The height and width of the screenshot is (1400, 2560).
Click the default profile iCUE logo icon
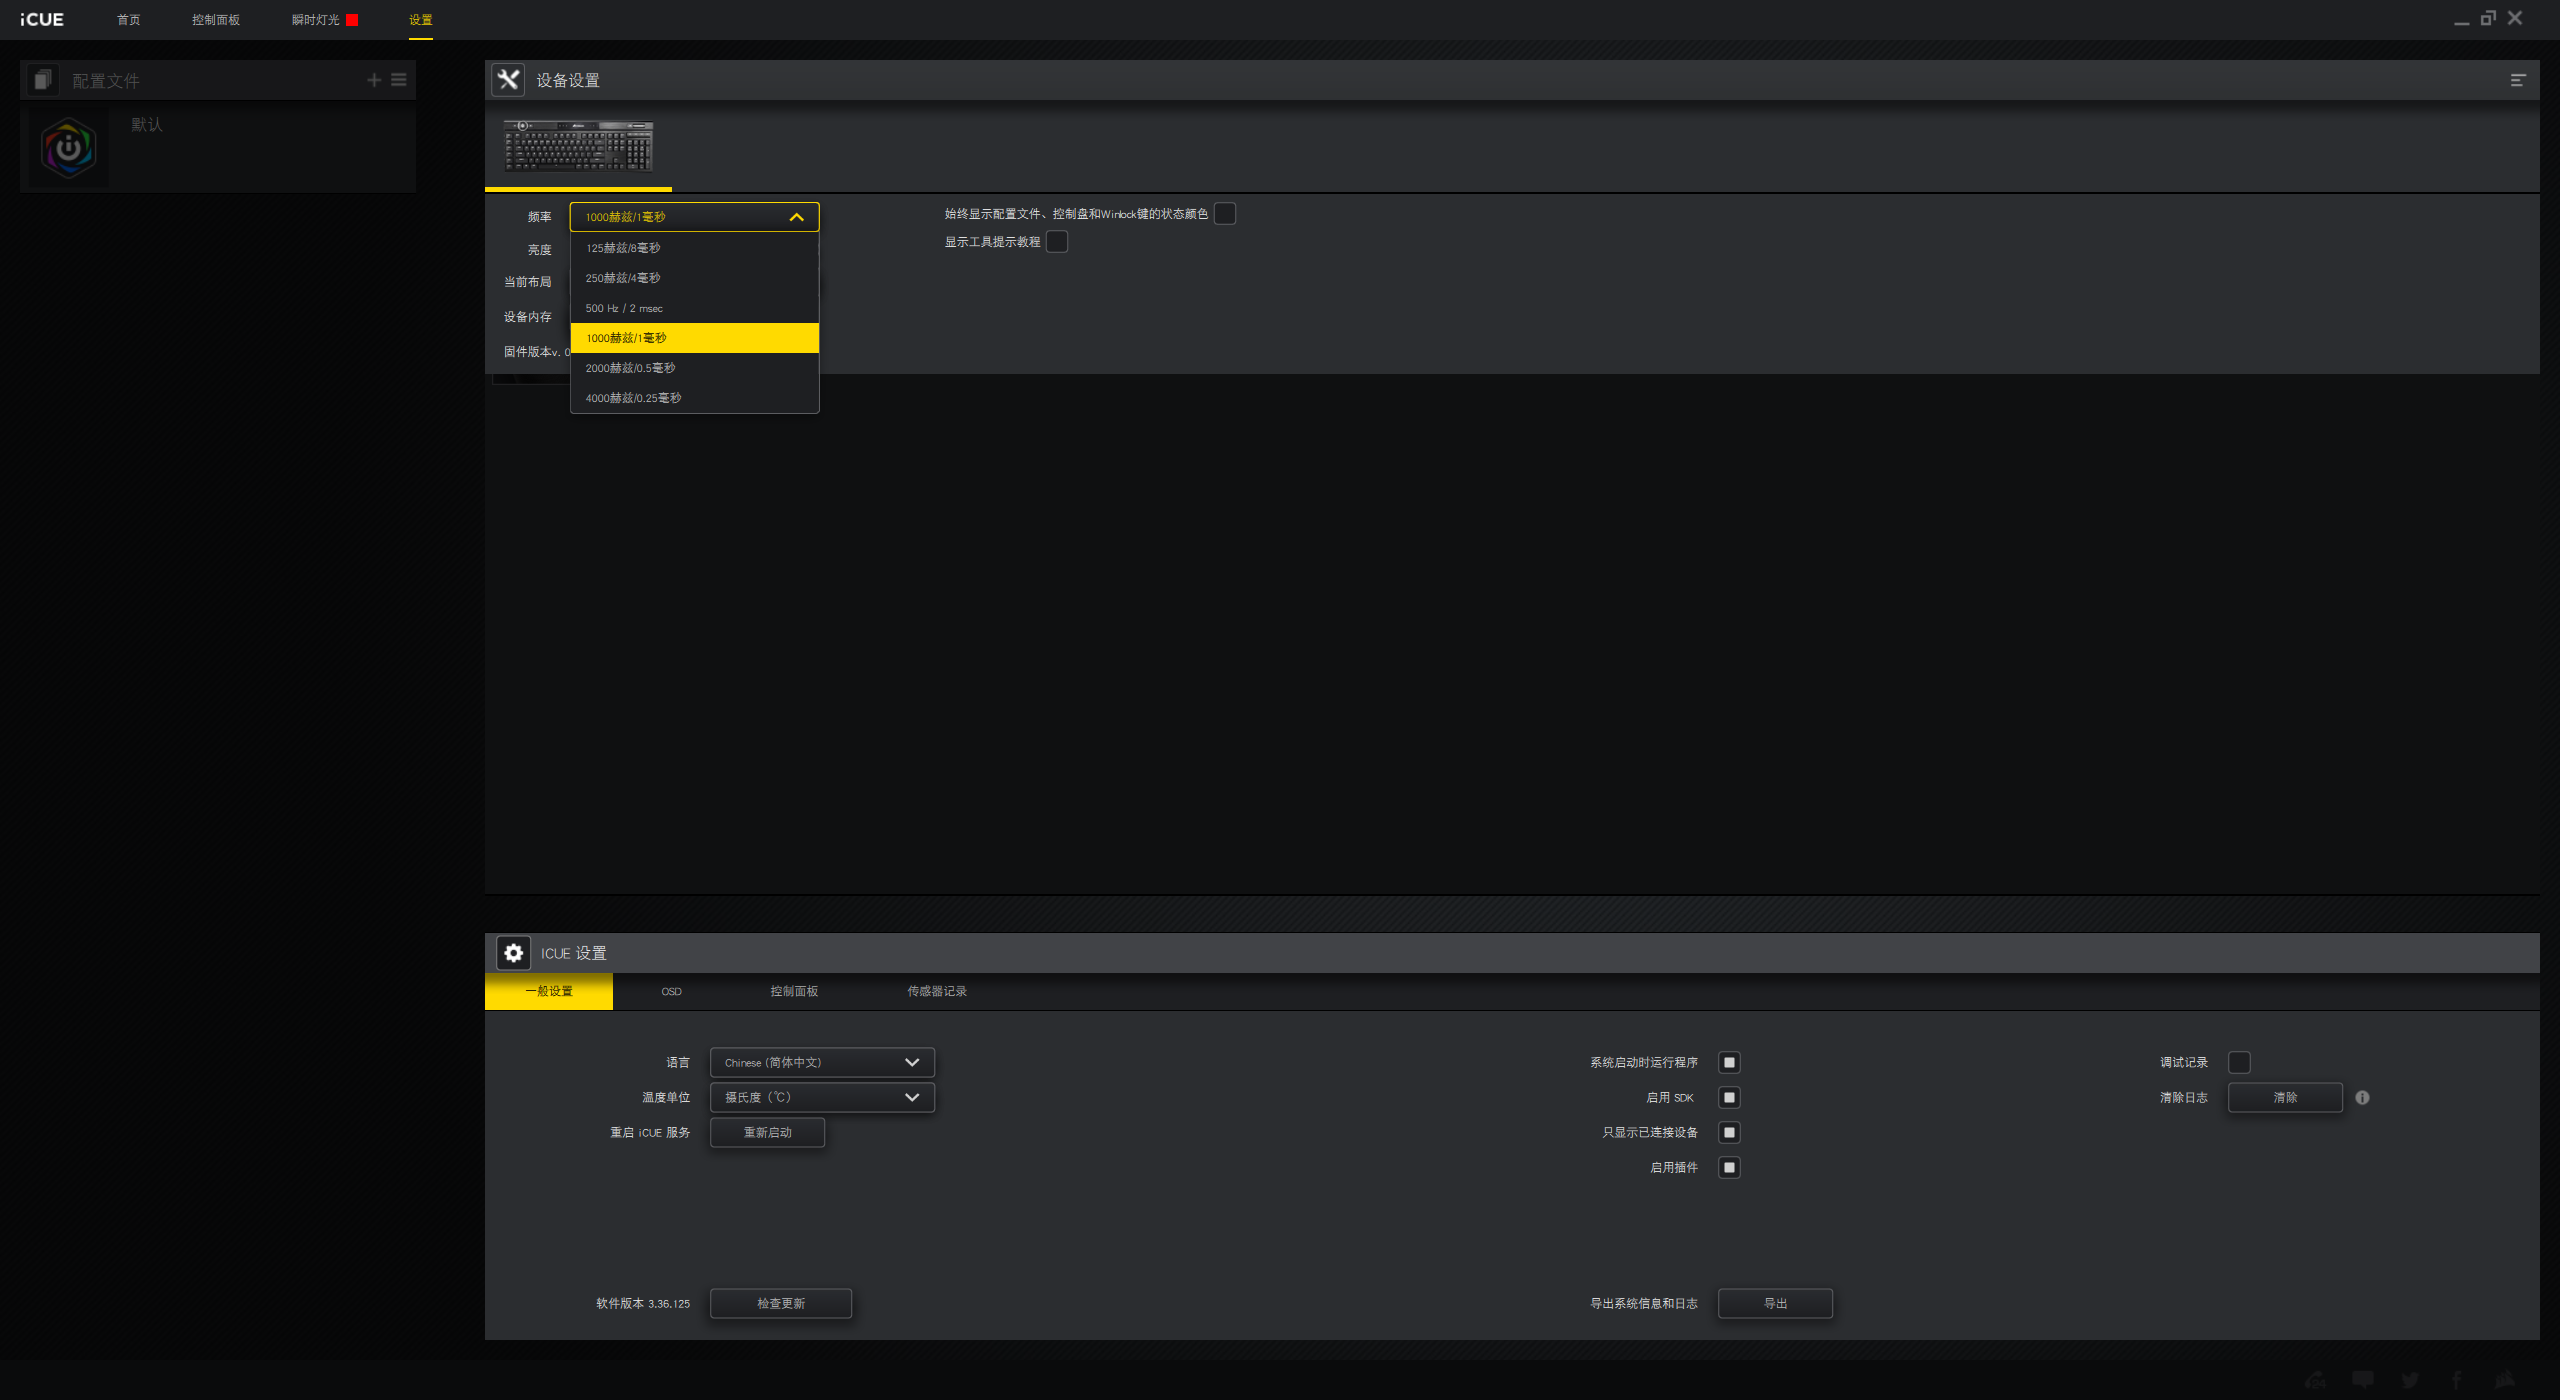click(x=68, y=149)
